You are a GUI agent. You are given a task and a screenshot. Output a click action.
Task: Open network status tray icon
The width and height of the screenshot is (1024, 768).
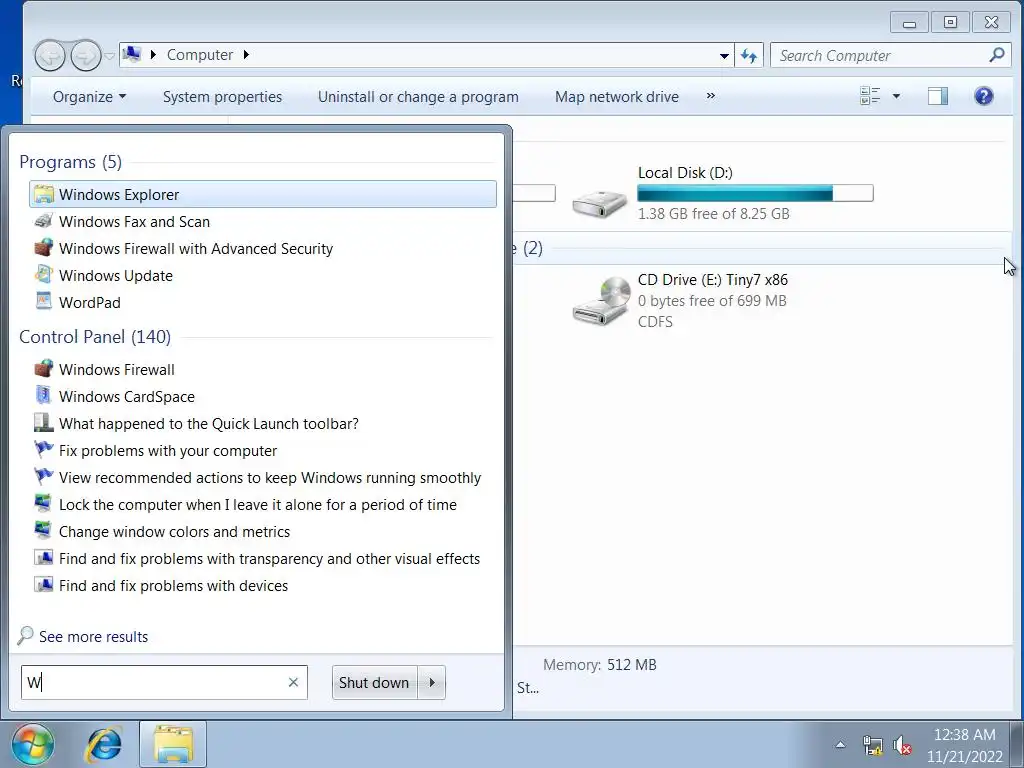click(x=872, y=745)
